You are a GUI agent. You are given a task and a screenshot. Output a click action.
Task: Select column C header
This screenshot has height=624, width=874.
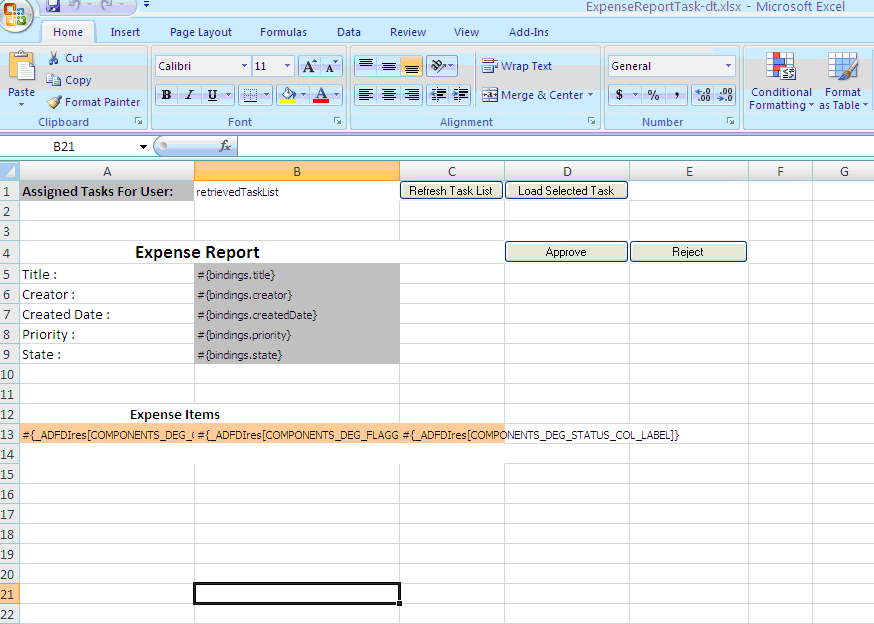pos(452,171)
